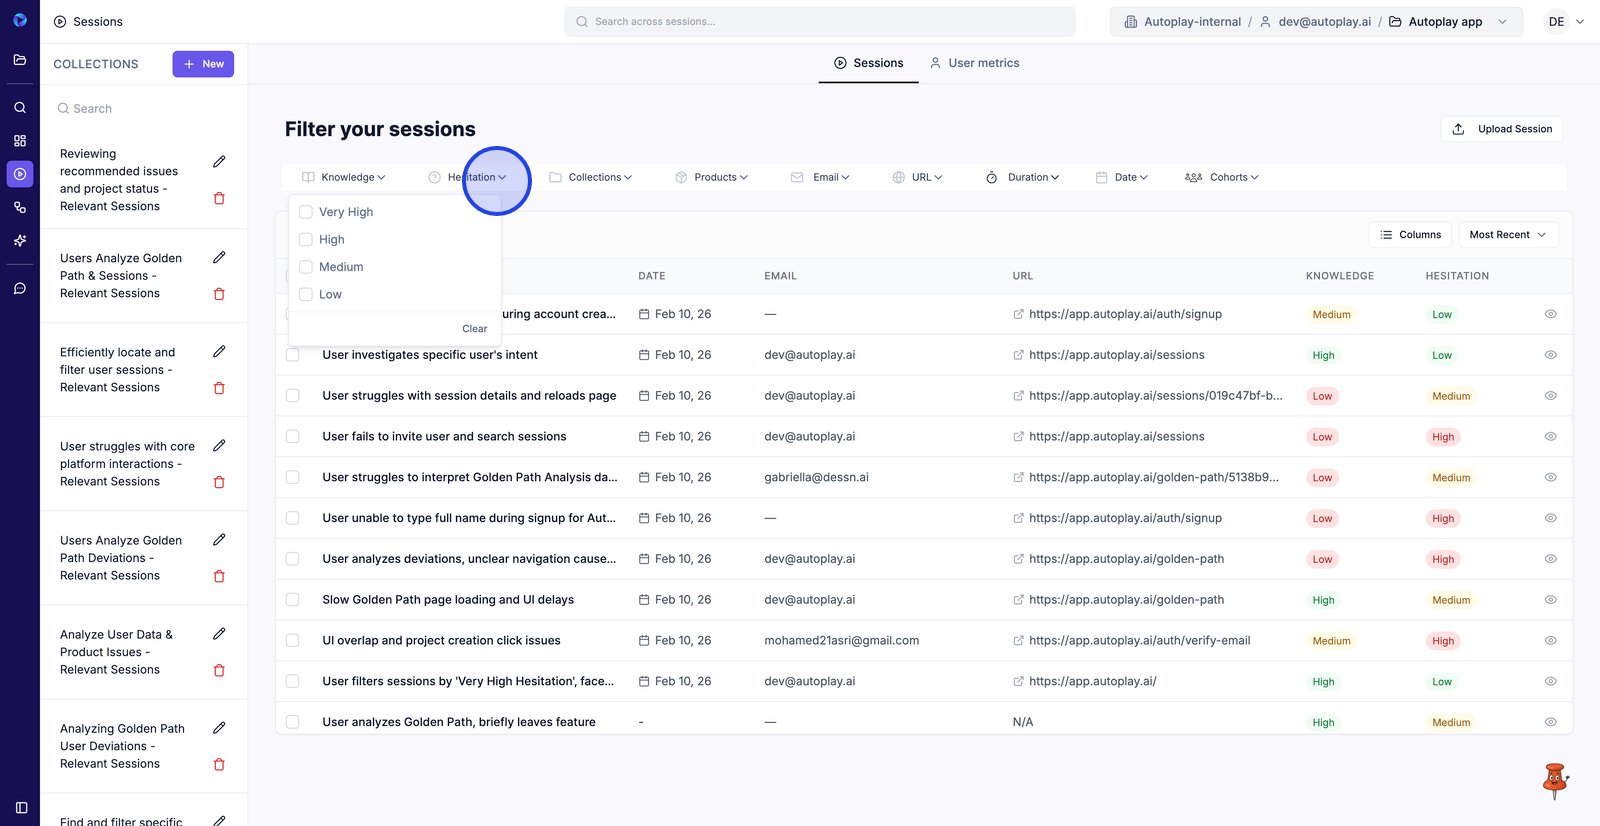Click the Search across sessions field
Screen dimensions: 1600x826
pyautogui.click(x=820, y=22)
